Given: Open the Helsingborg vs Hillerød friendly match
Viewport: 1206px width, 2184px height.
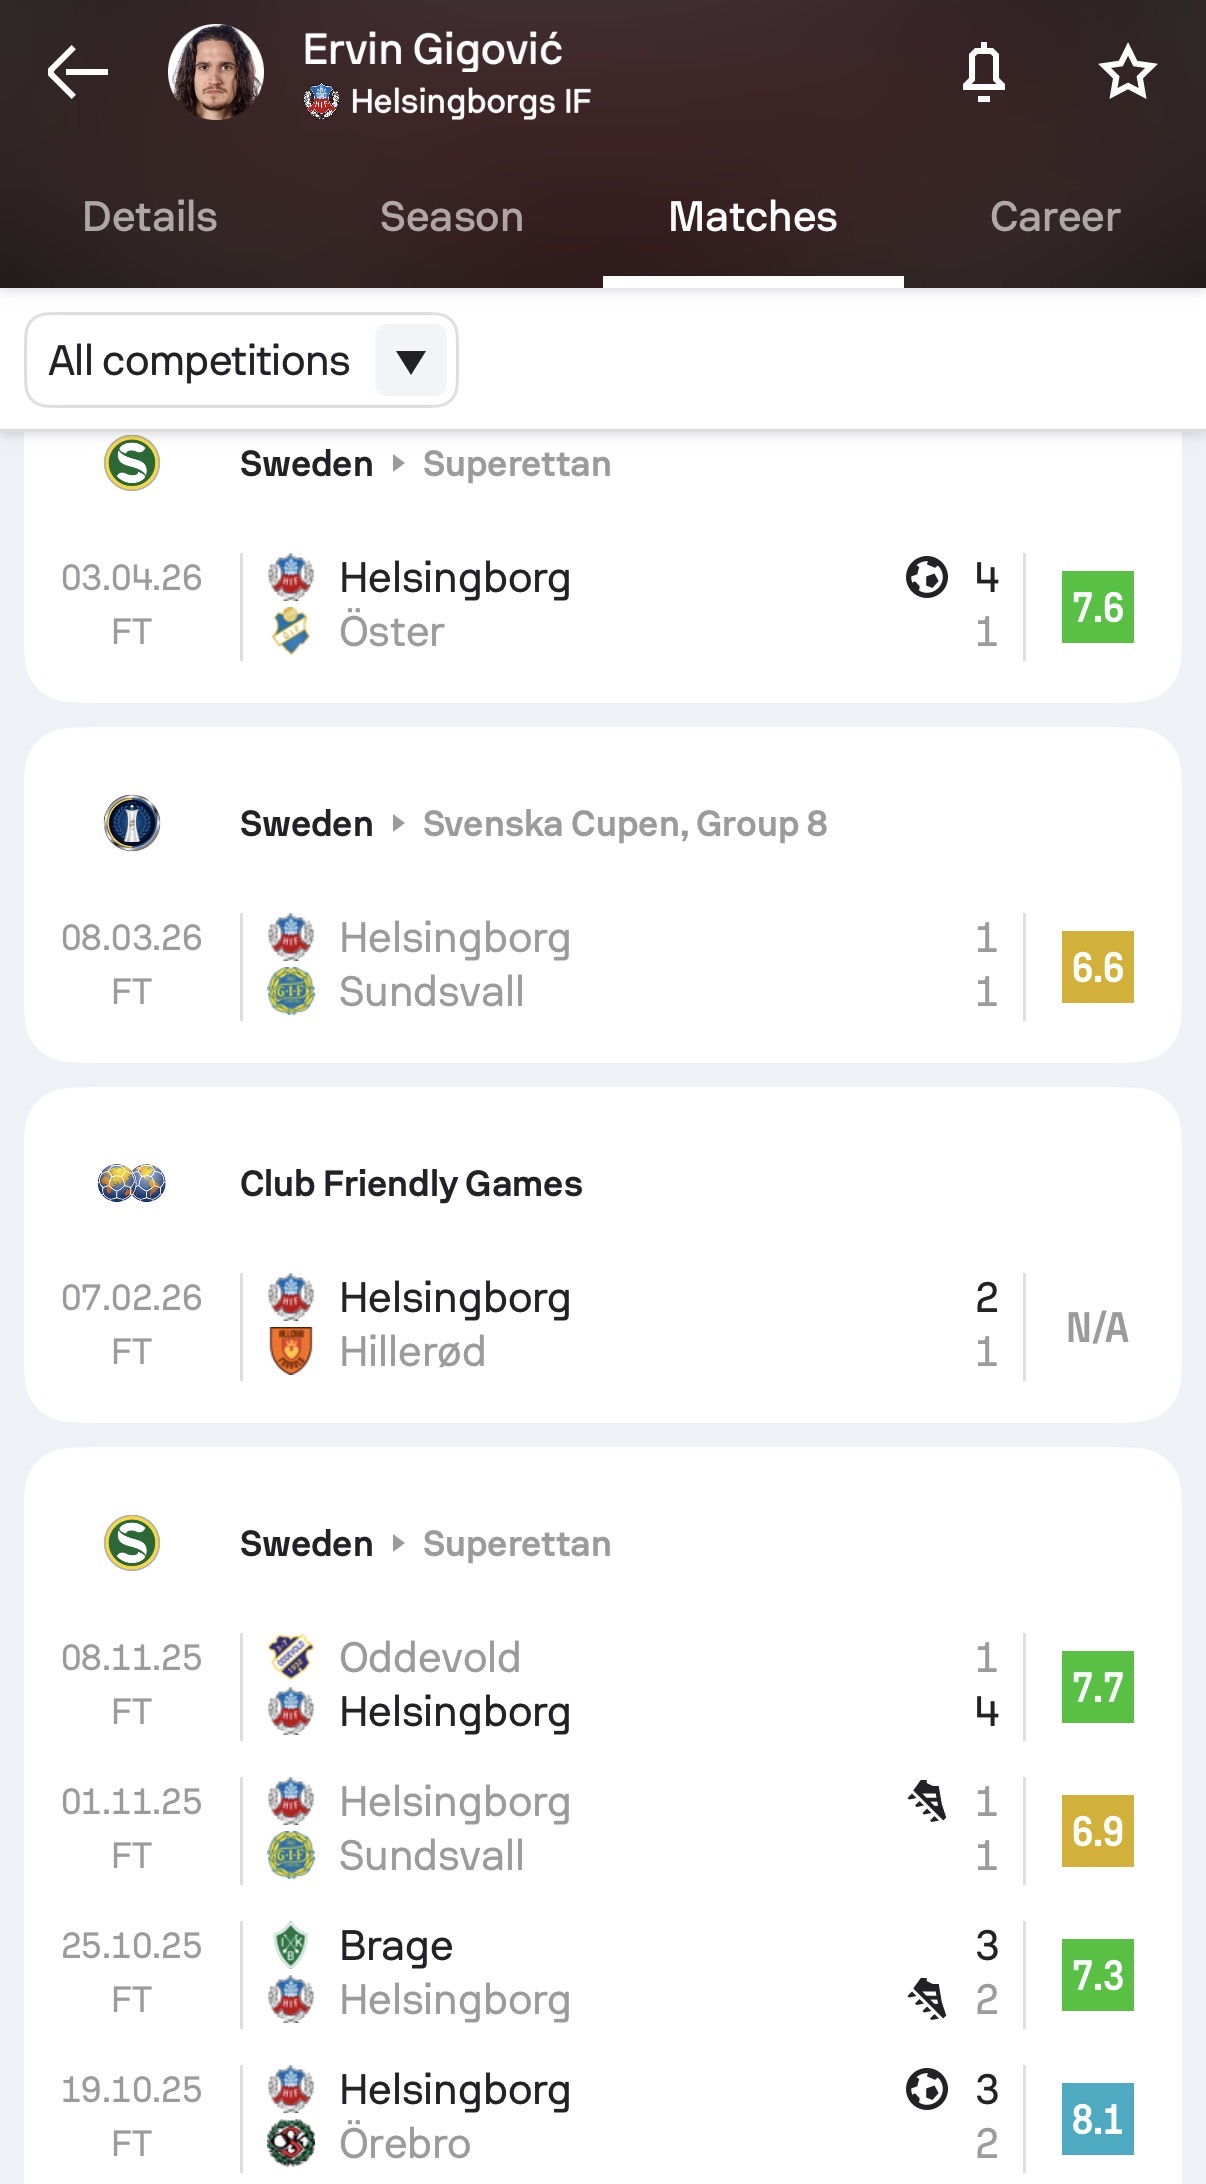Looking at the screenshot, I should (x=600, y=1325).
